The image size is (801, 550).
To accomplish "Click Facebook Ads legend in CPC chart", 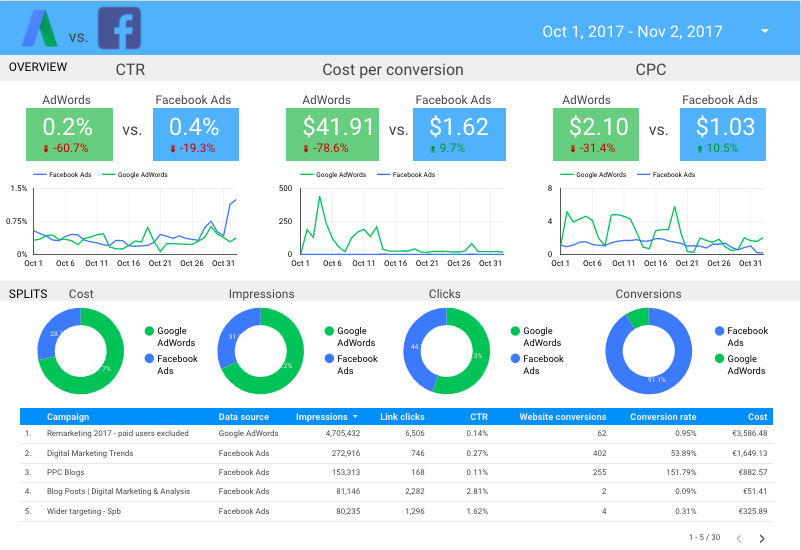I will click(666, 175).
